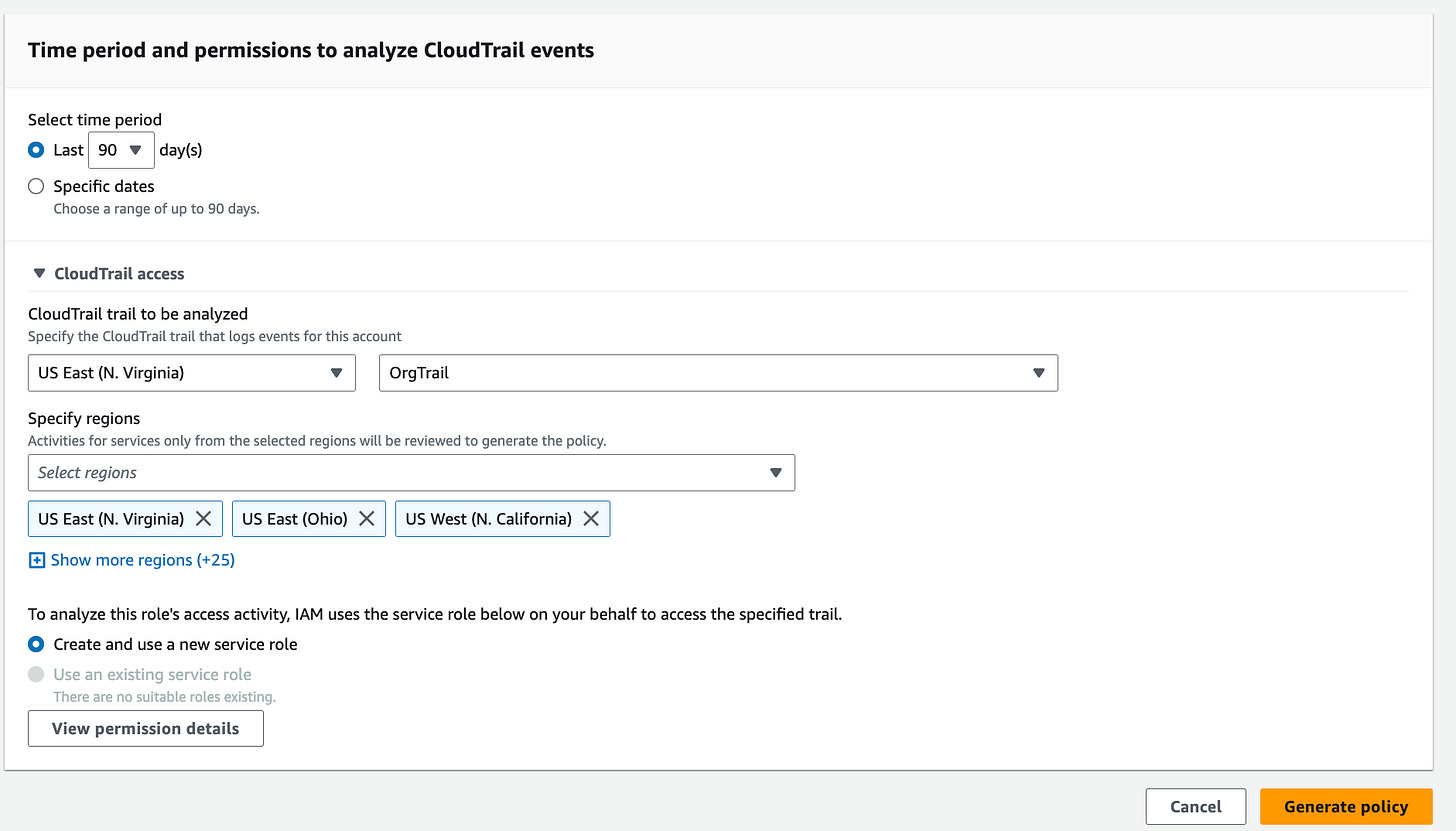The image size is (1456, 831).
Task: Remove the US East (Ohio) region tag
Action: [x=366, y=519]
